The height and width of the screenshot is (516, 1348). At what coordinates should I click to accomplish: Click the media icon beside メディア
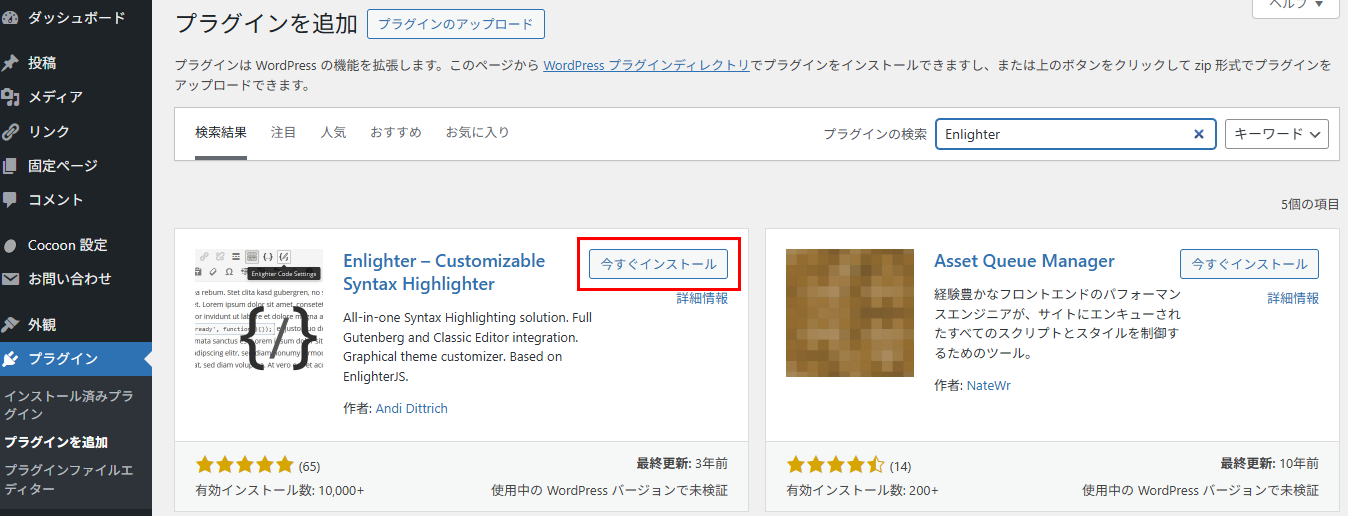11,97
